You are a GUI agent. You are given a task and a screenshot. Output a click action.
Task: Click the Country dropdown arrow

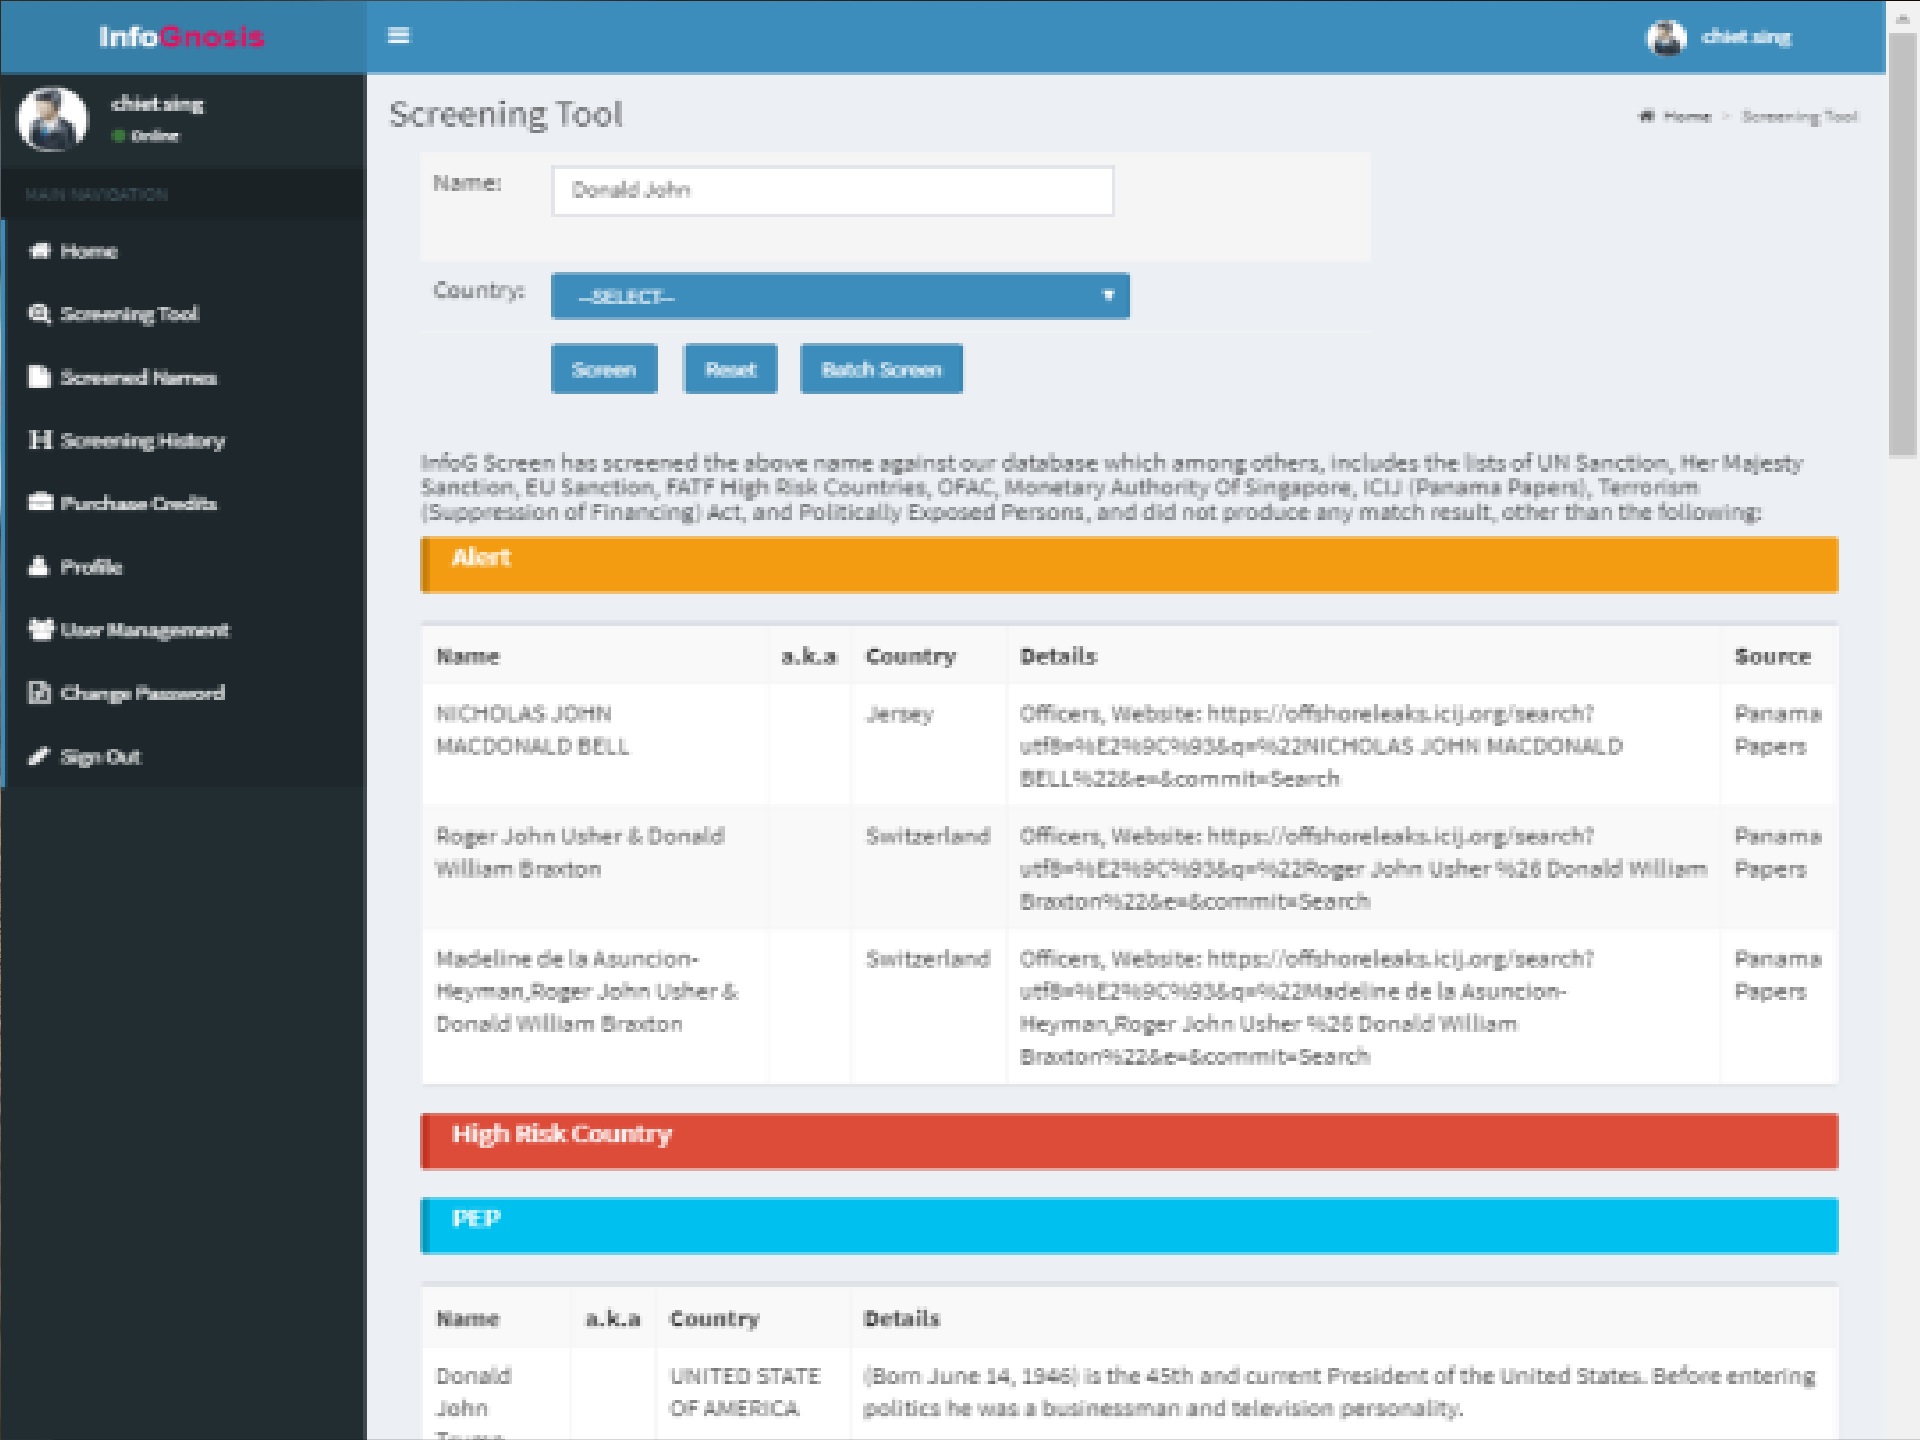click(1108, 296)
